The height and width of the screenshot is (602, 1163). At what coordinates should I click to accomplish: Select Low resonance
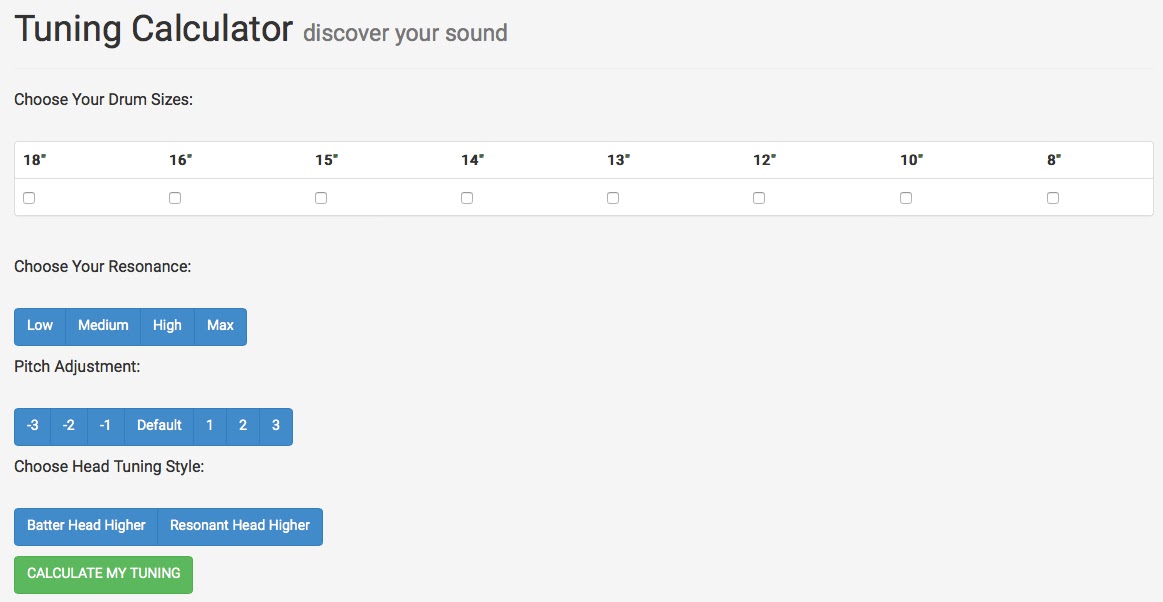[x=39, y=326]
